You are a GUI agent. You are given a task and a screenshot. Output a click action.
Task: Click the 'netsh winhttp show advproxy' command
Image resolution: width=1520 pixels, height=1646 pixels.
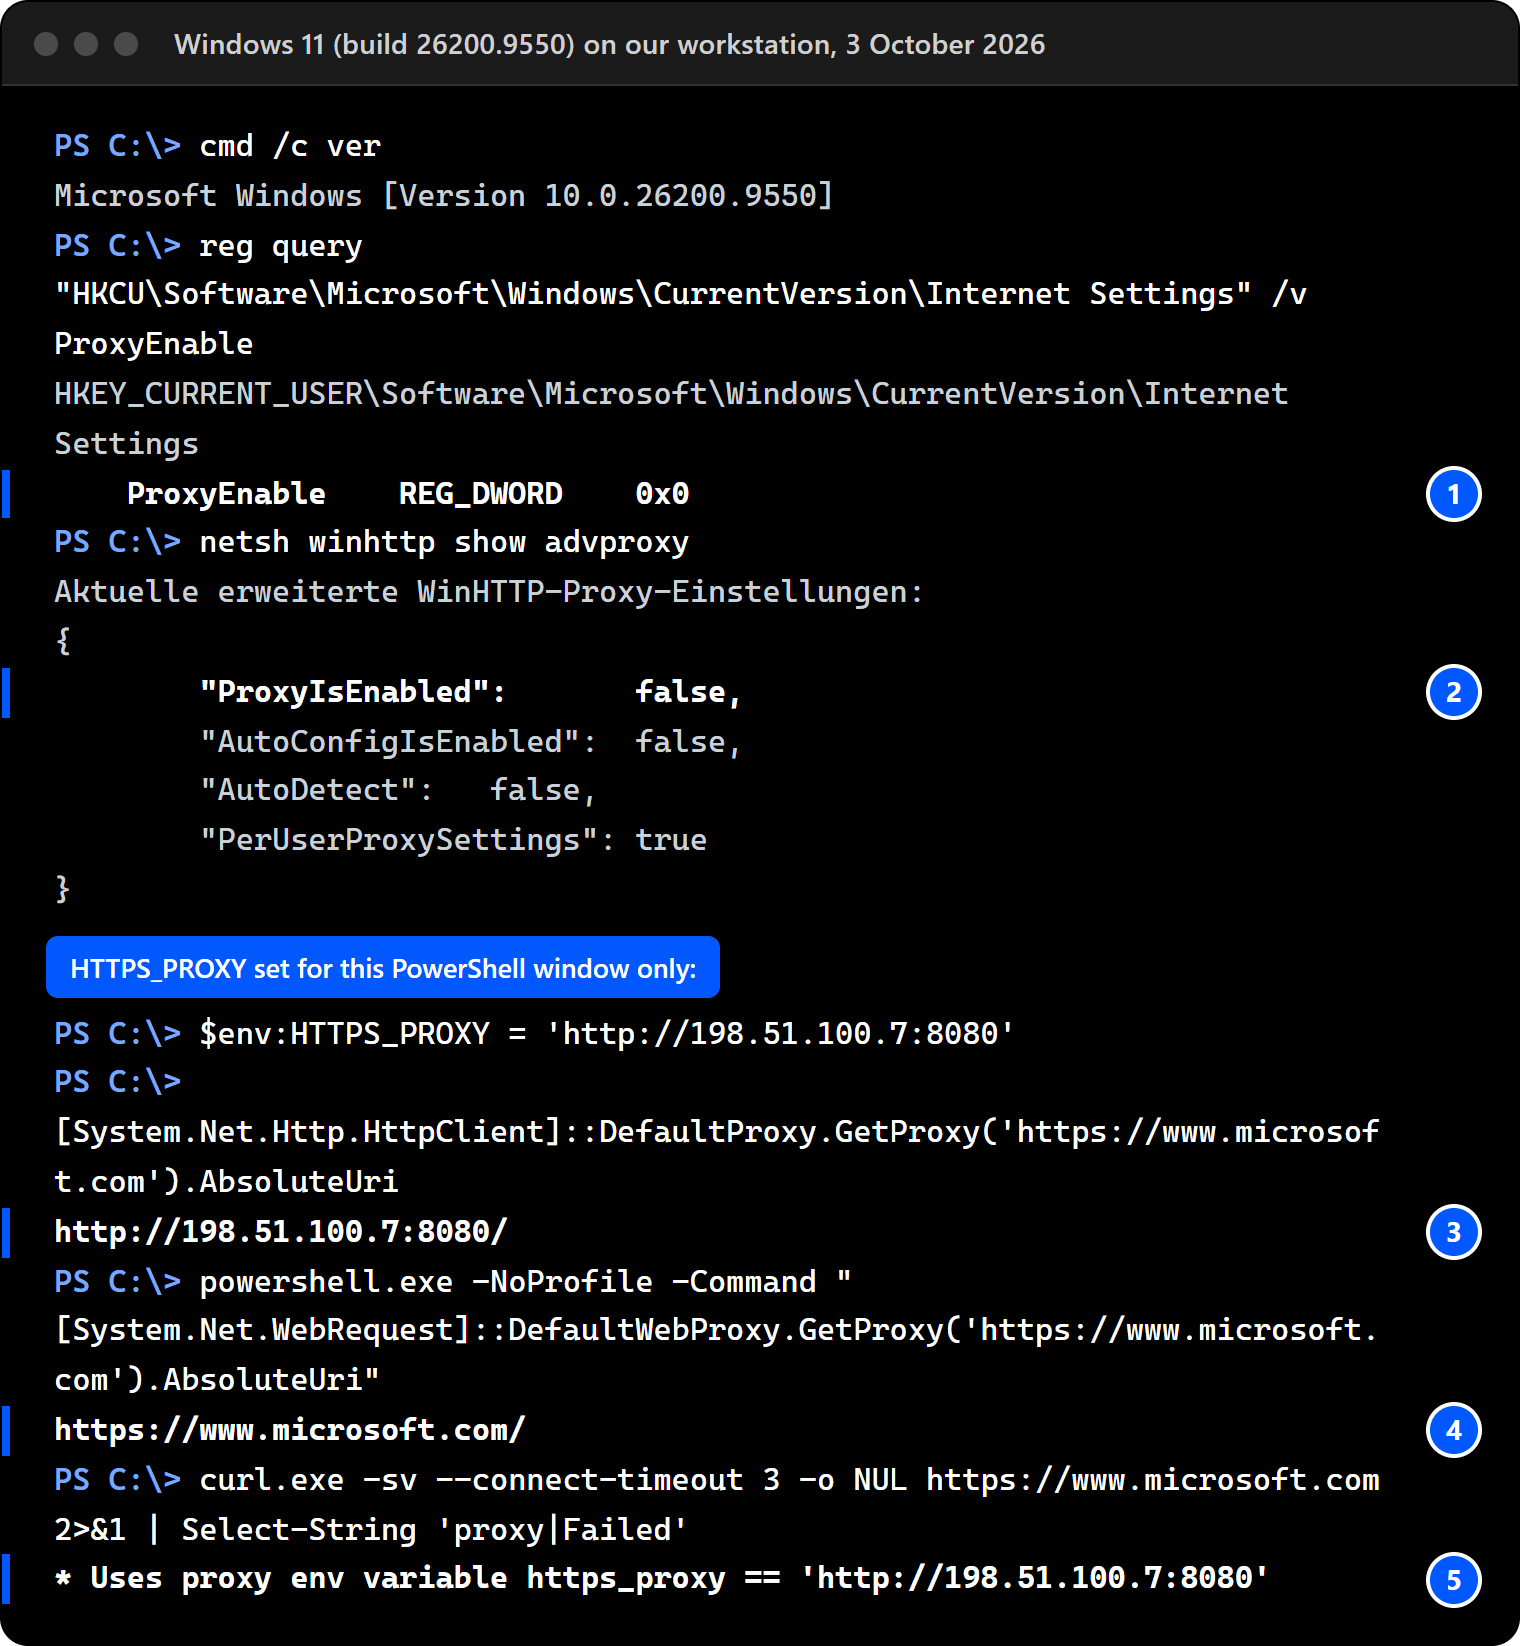[x=444, y=542]
